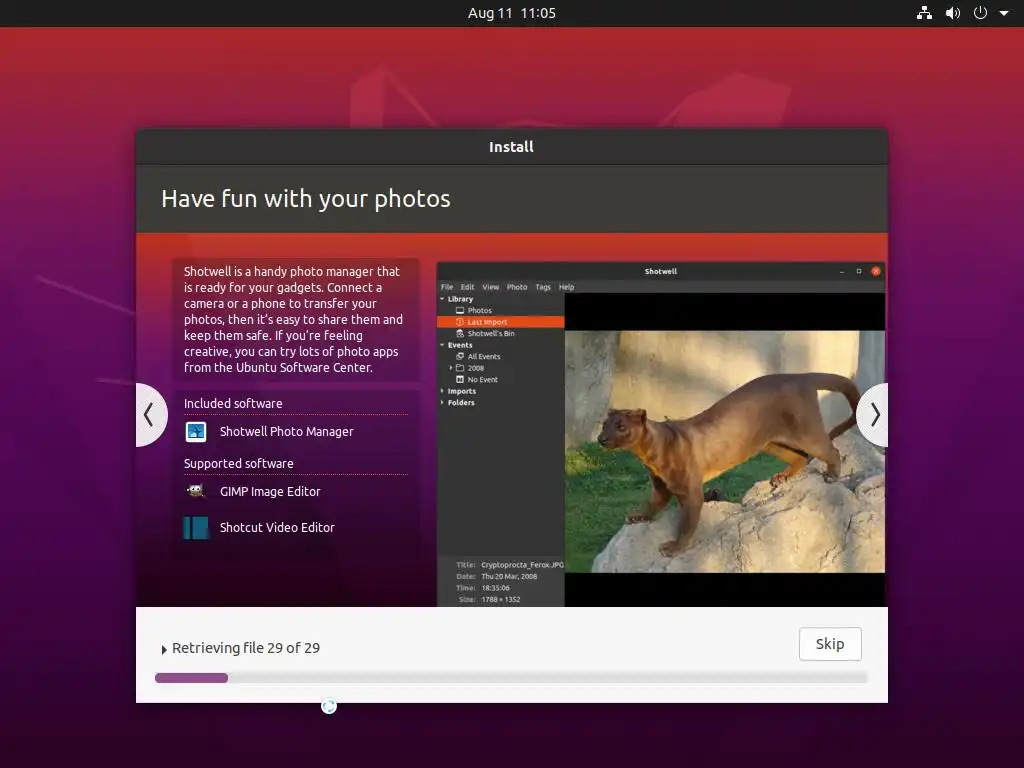This screenshot has width=1024, height=768.
Task: Open the View menu in Shotwell preview
Action: point(490,287)
